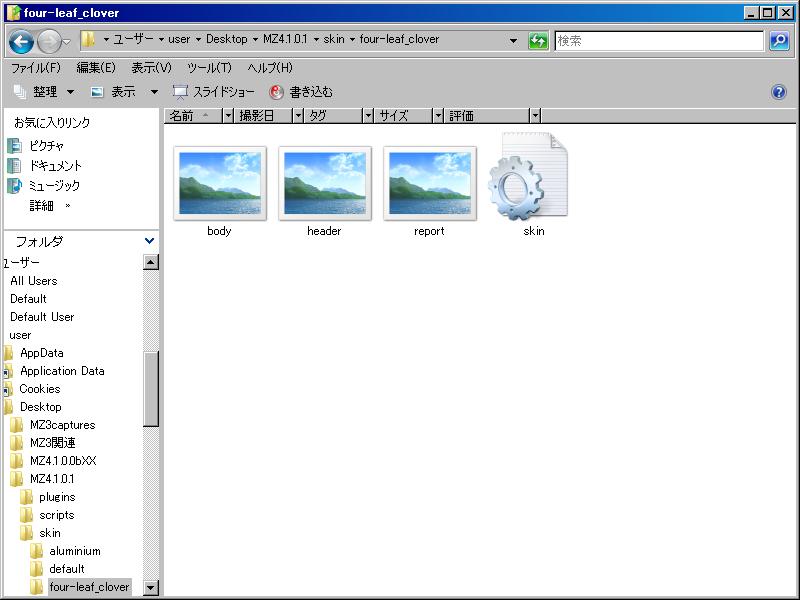This screenshot has width=800, height=600.
Task: Open the 表示 views dropdown in toolbar
Action: click(123, 92)
